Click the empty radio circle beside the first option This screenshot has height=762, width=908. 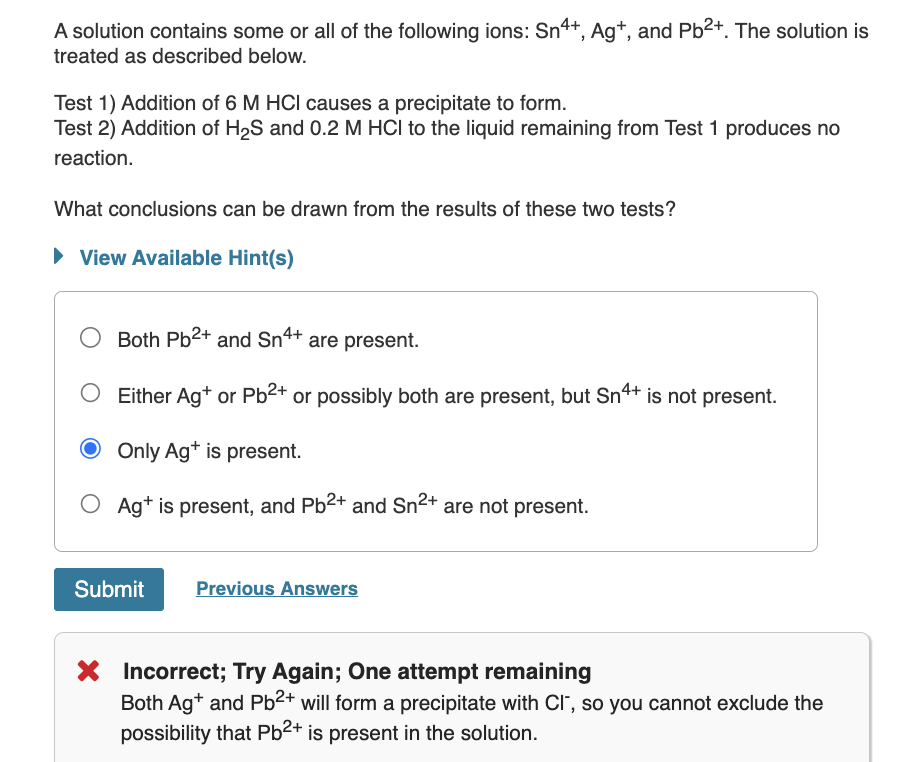[x=90, y=338]
